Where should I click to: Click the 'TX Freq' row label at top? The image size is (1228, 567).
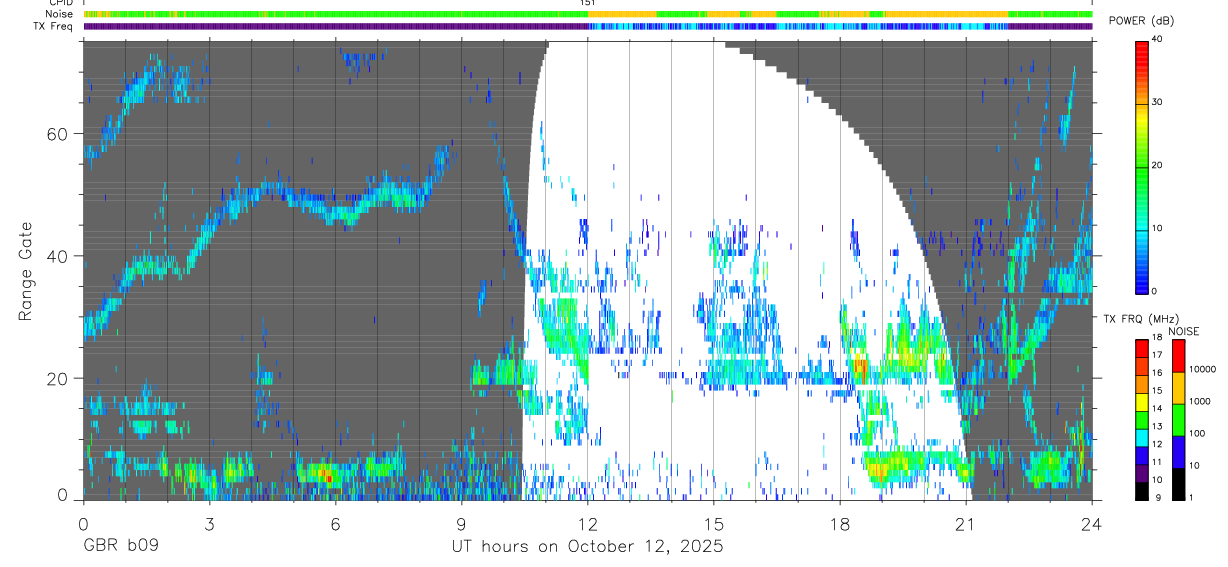point(54,26)
